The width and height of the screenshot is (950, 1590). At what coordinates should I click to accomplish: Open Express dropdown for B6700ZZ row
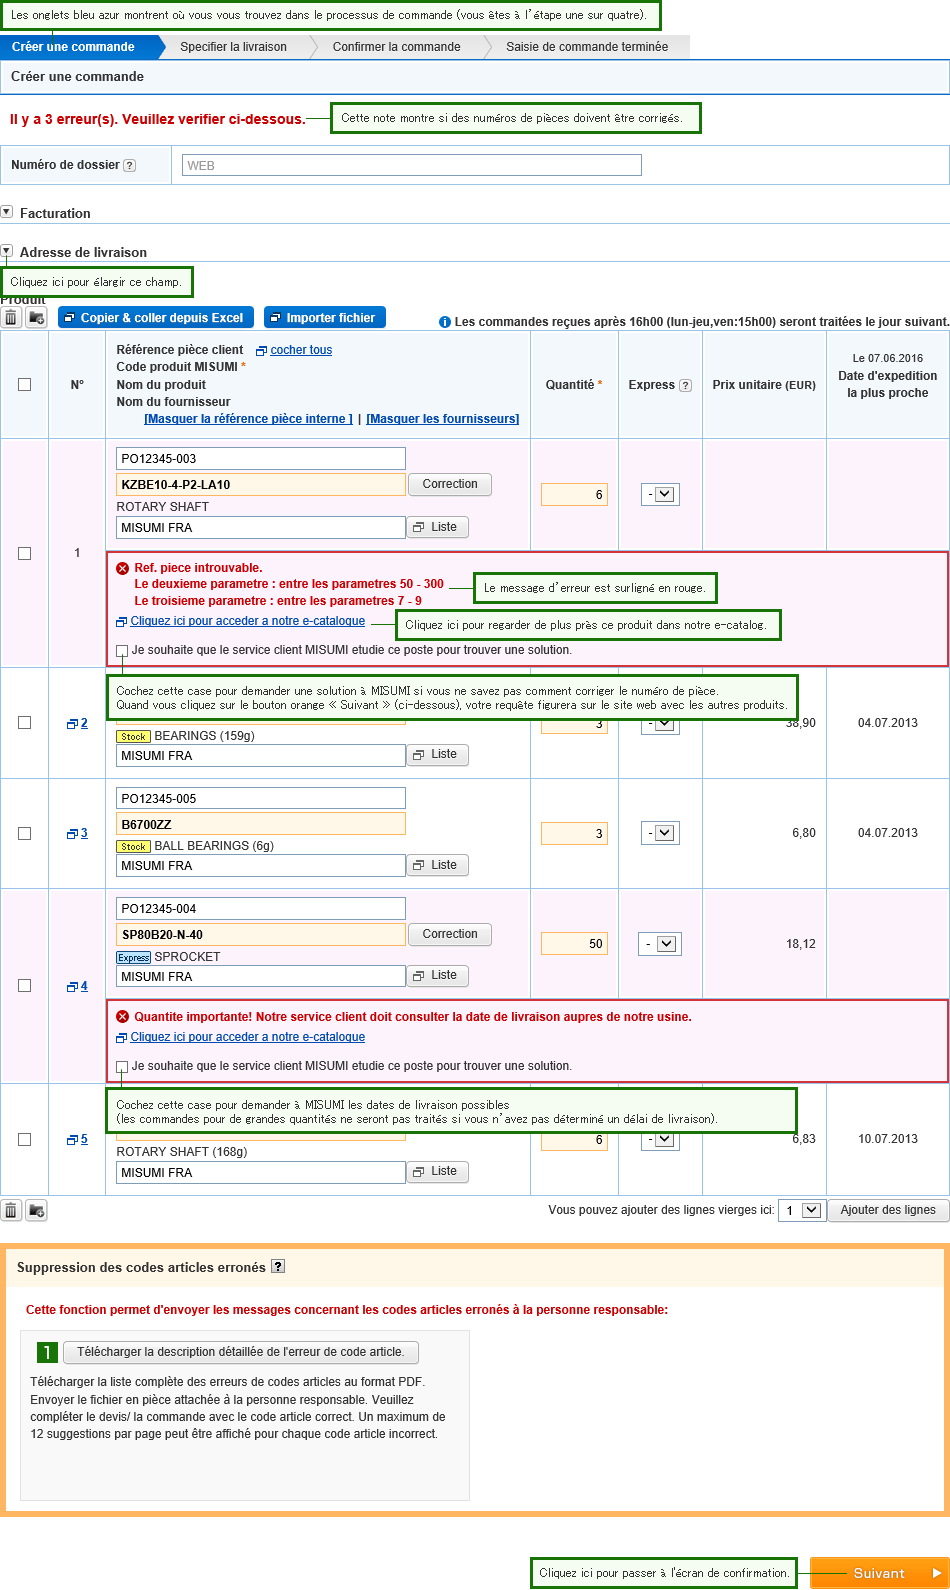660,833
